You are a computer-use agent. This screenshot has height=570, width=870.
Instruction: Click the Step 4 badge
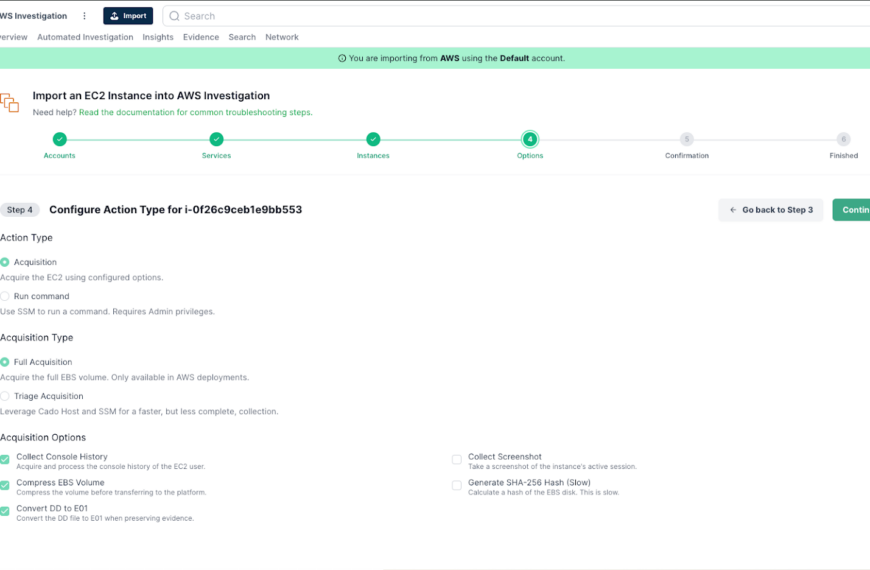pyautogui.click(x=19, y=210)
